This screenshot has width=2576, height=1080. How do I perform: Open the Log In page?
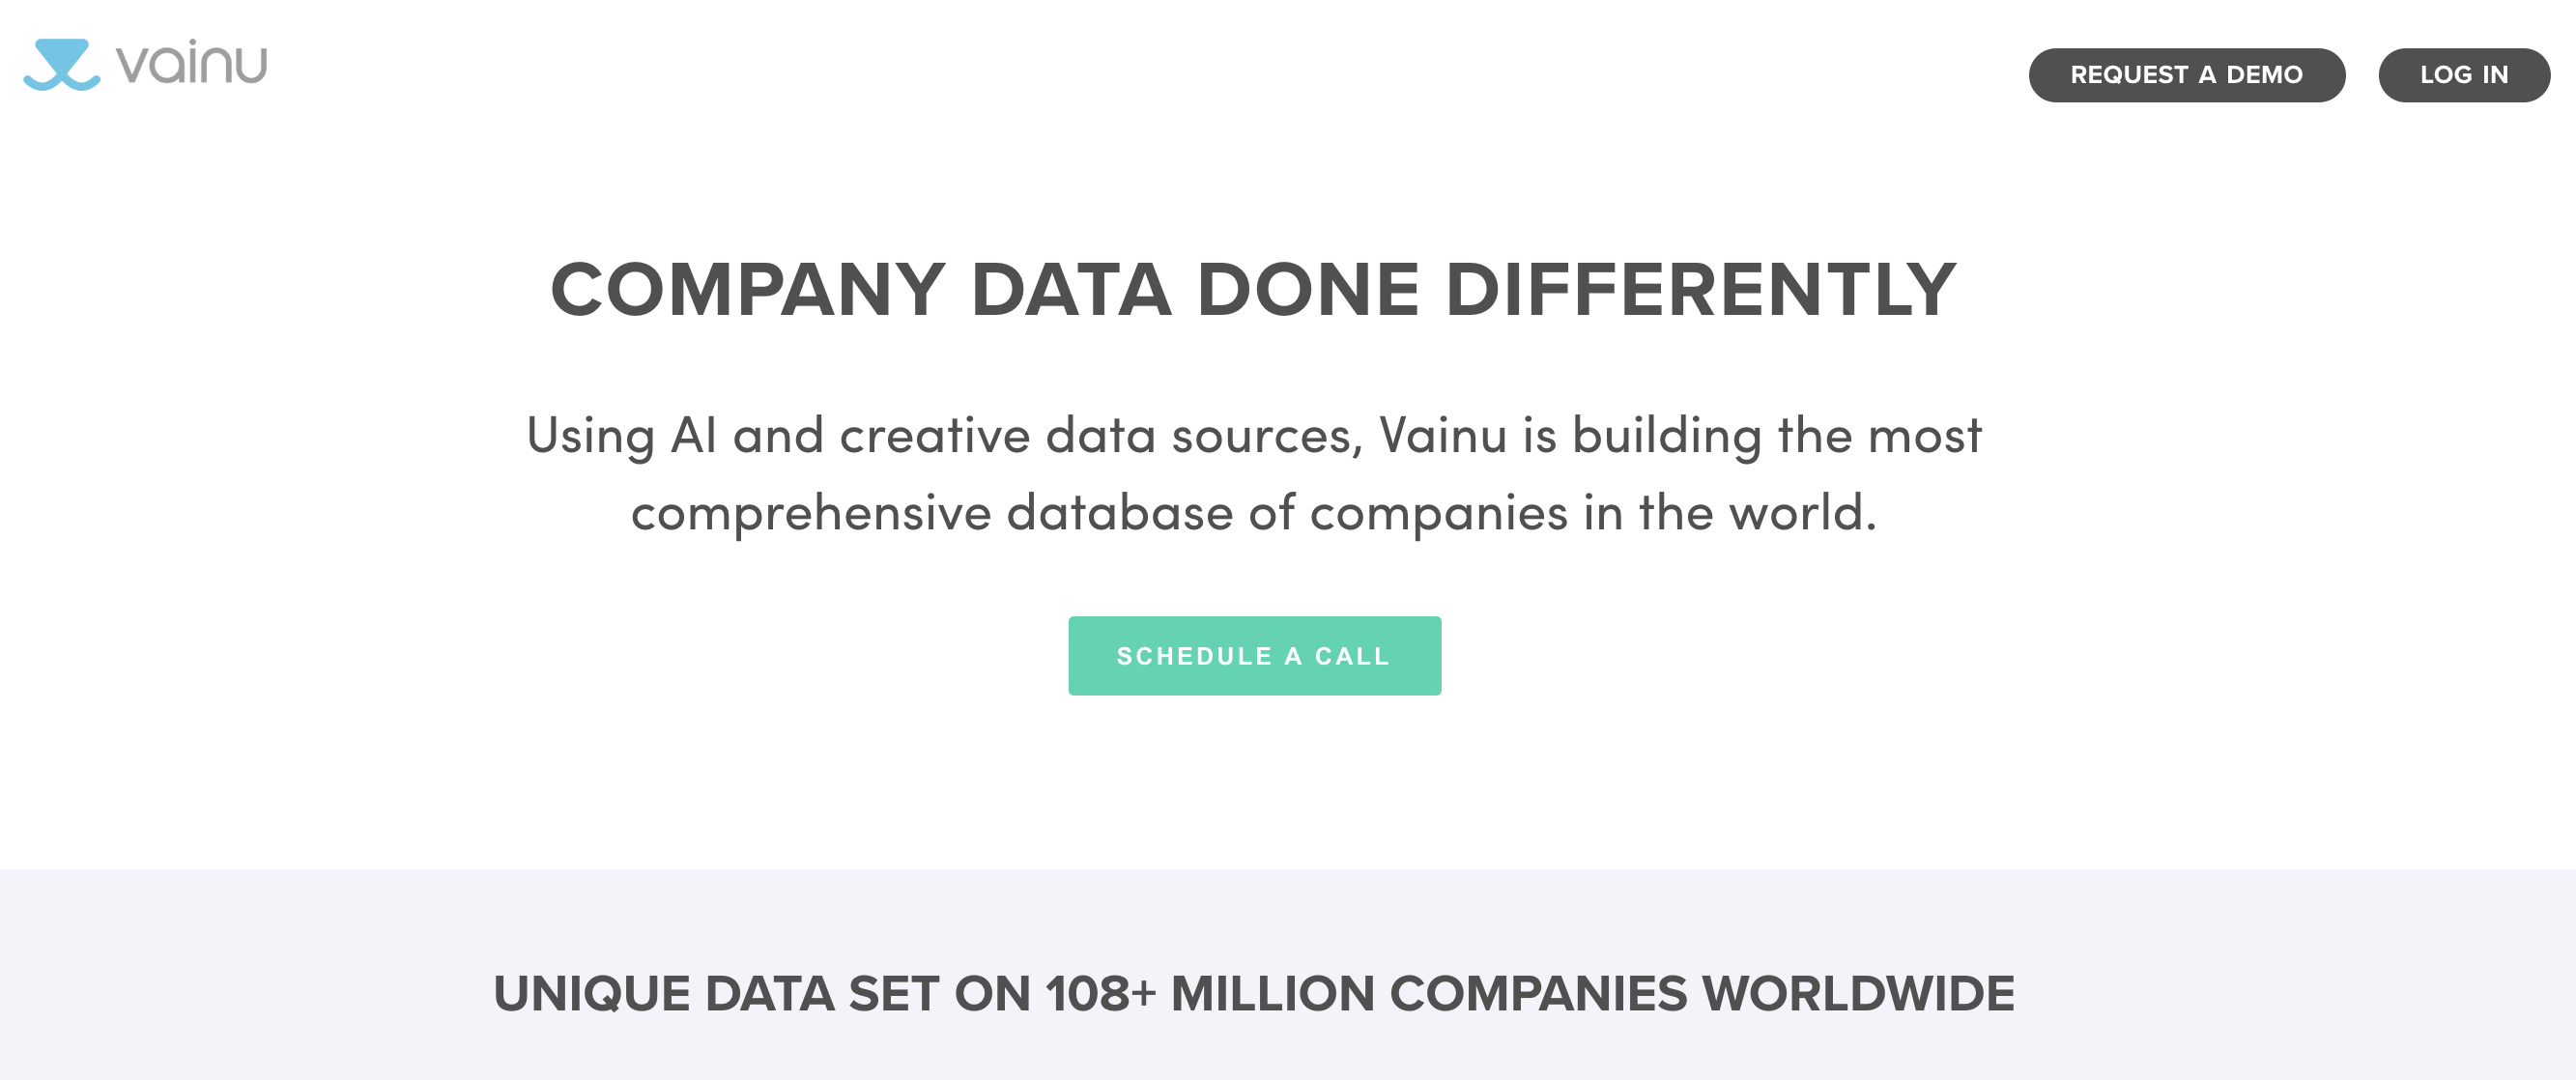(x=2463, y=75)
